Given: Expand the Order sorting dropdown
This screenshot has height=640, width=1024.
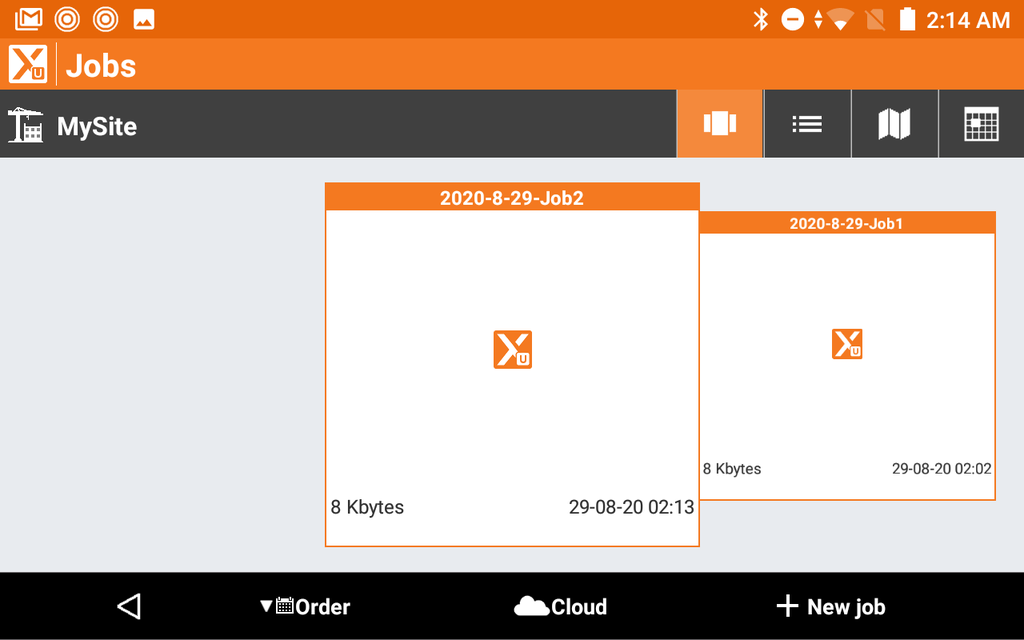Looking at the screenshot, I should pyautogui.click(x=305, y=606).
